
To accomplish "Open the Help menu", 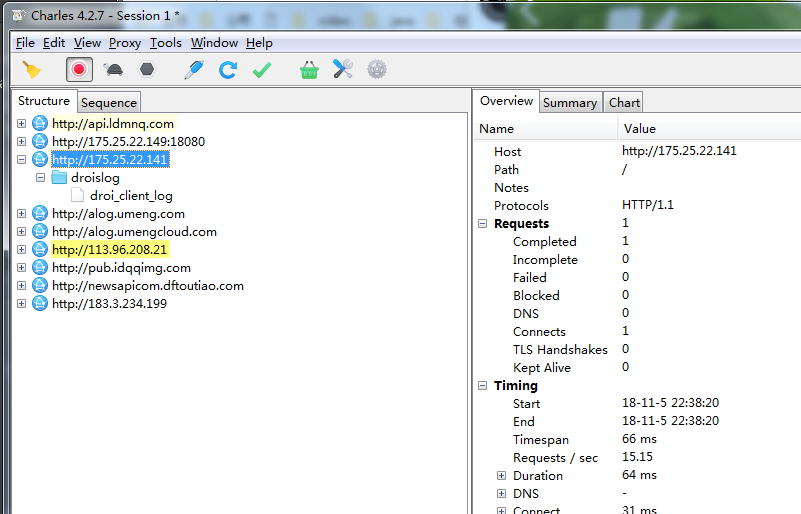I will [259, 43].
